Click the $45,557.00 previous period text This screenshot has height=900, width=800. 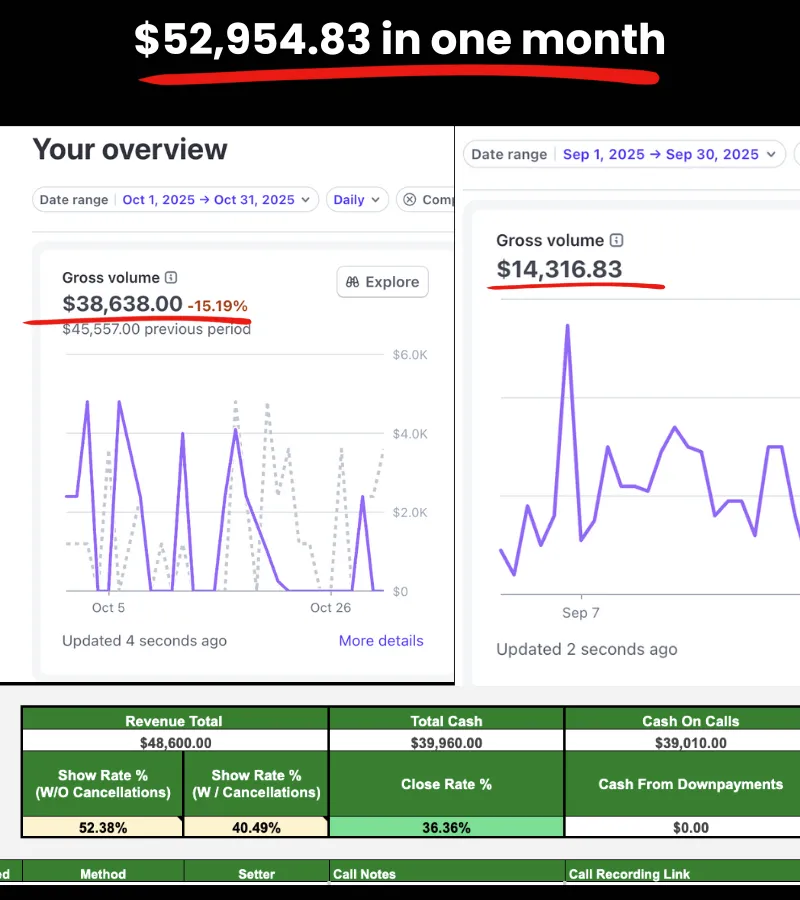(157, 329)
